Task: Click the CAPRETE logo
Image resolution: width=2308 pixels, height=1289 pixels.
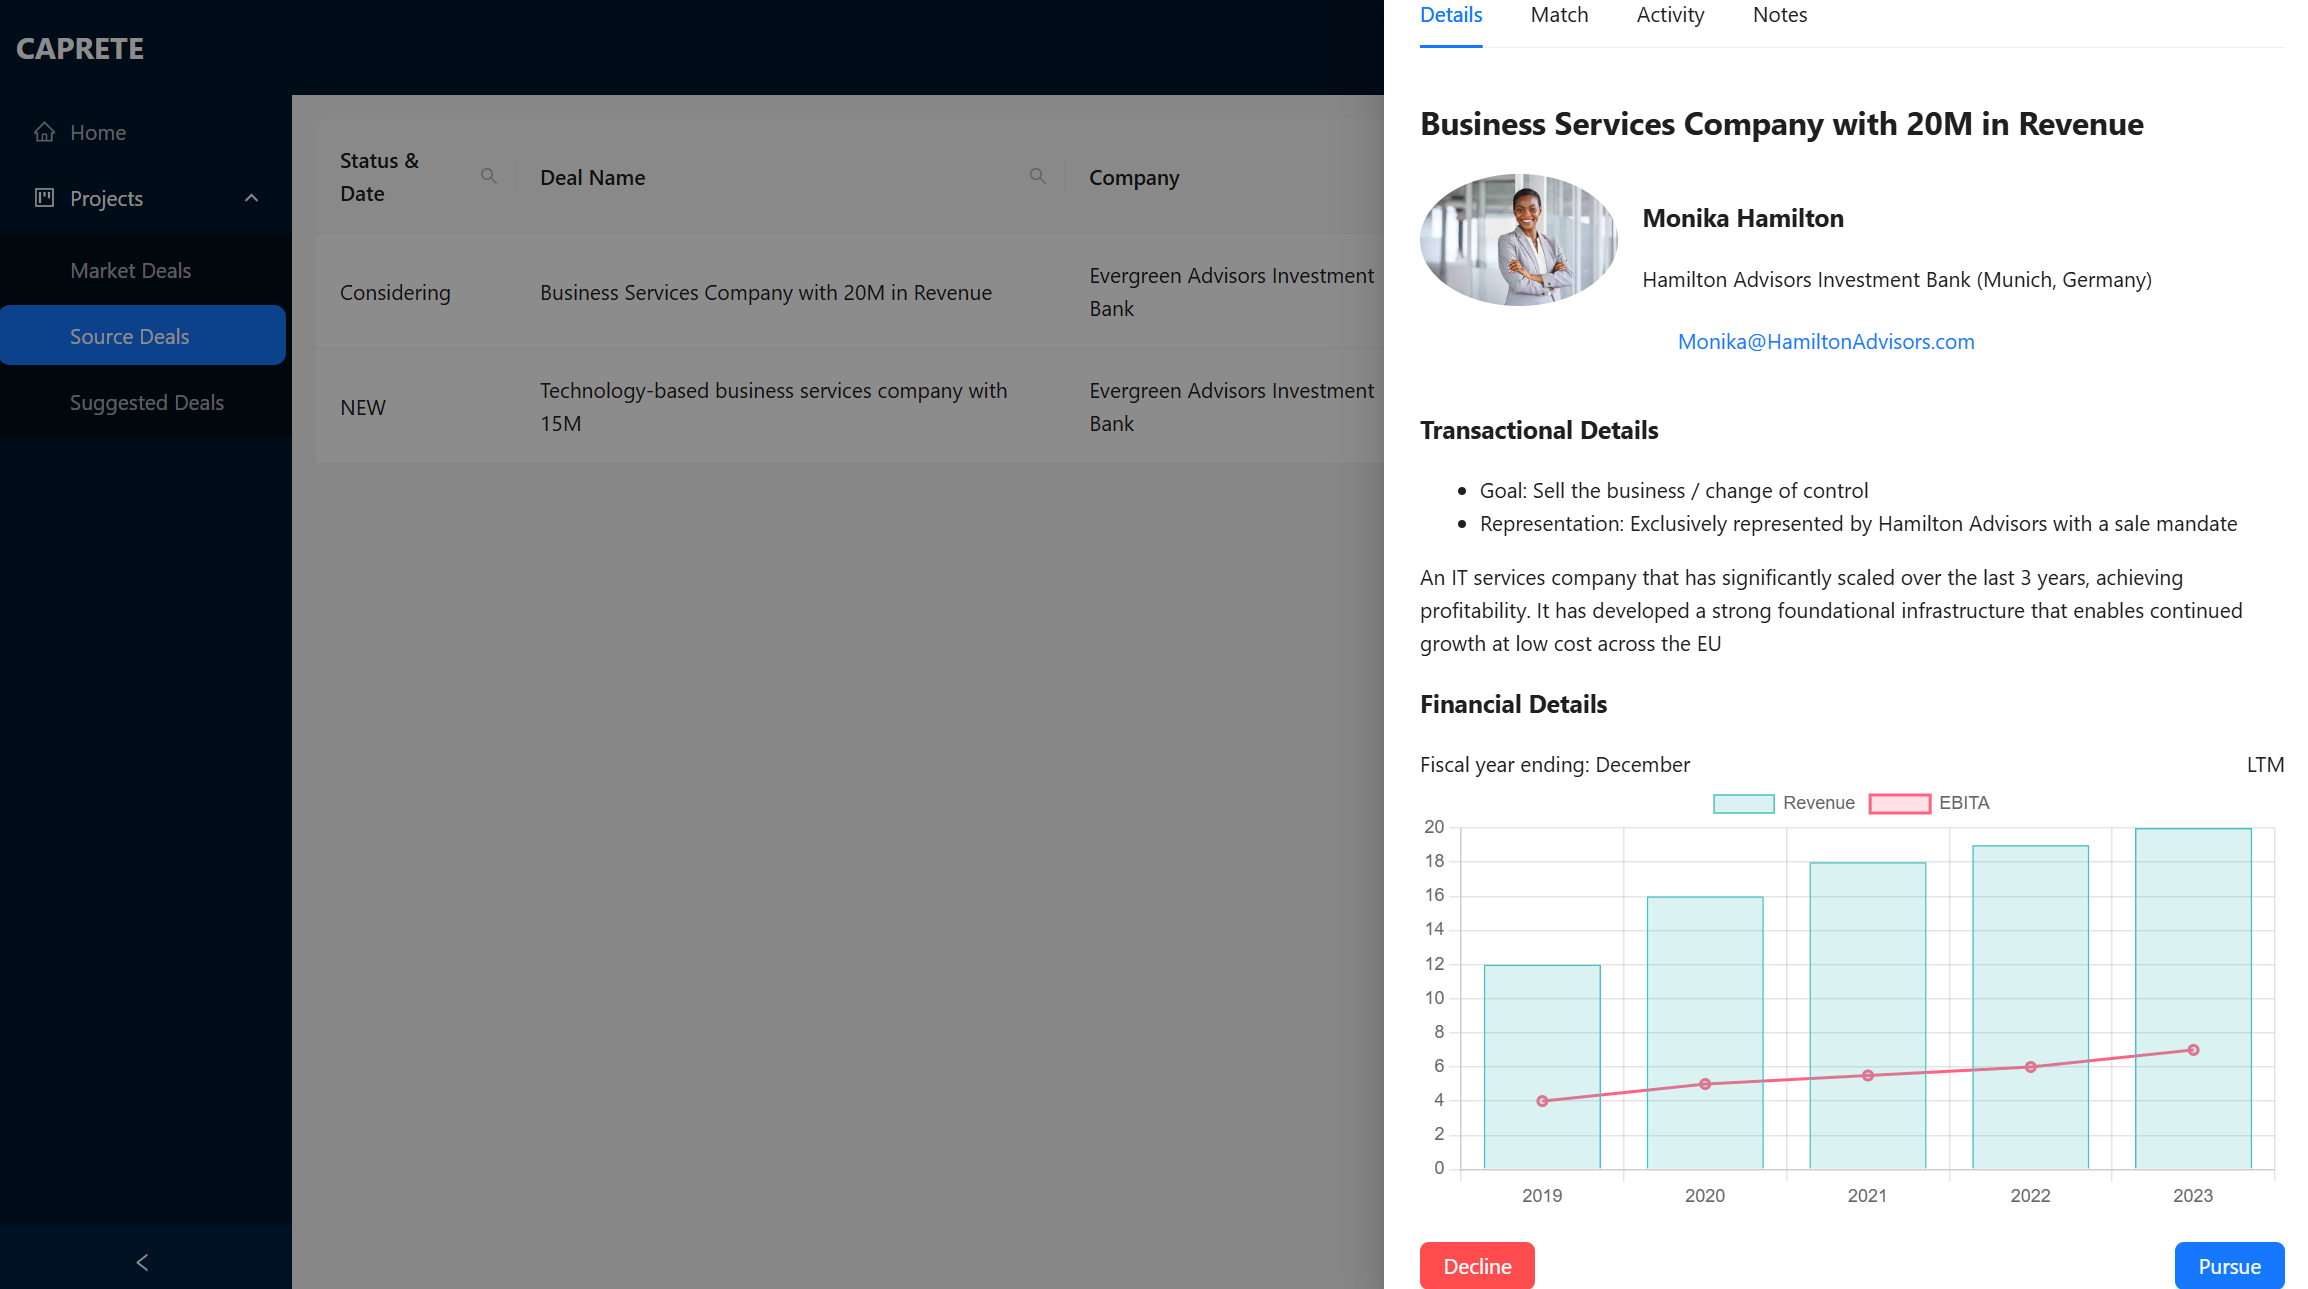Action: 80,48
